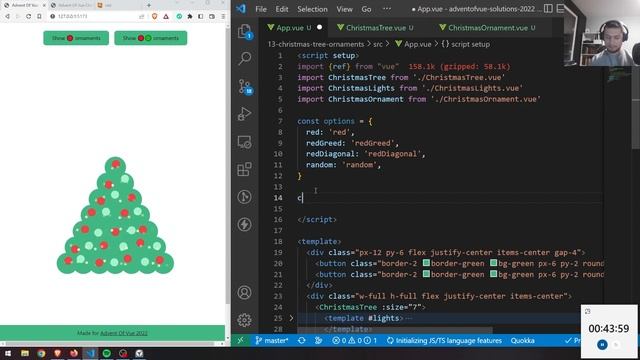Switch to the ChristmasOrnament.vue tab
The height and width of the screenshot is (360, 640).
(488, 28)
